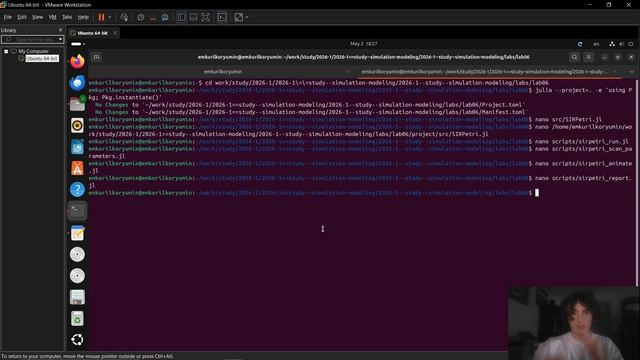Click 'nano src/SIRPetri.jl' command text
This screenshot has width=640, height=360.
tap(568, 120)
